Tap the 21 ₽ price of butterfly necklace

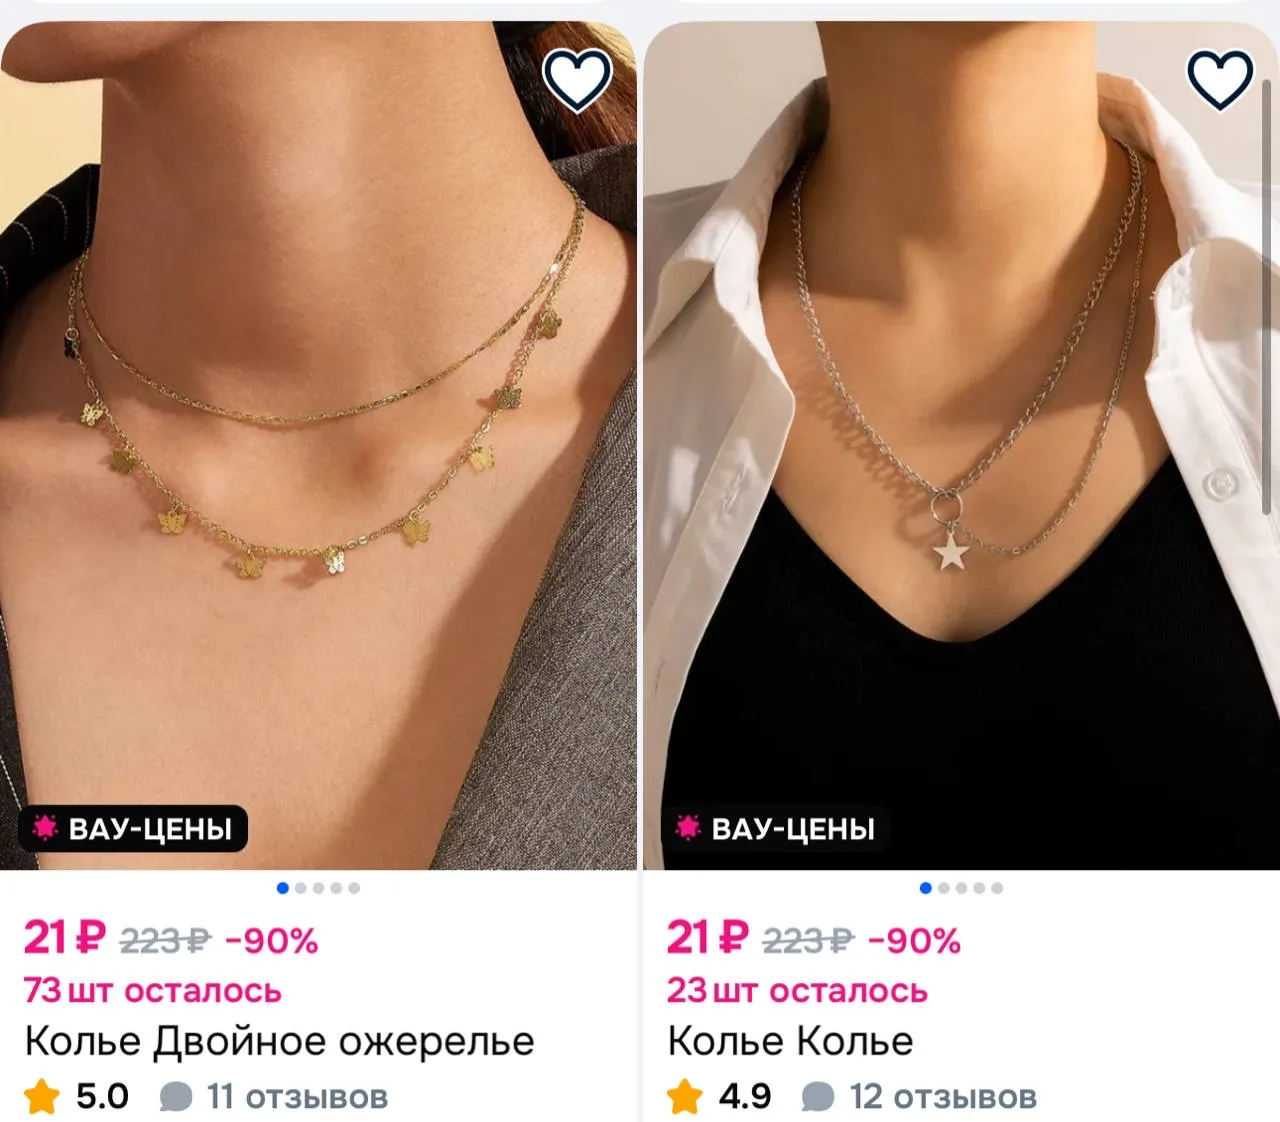click(65, 938)
